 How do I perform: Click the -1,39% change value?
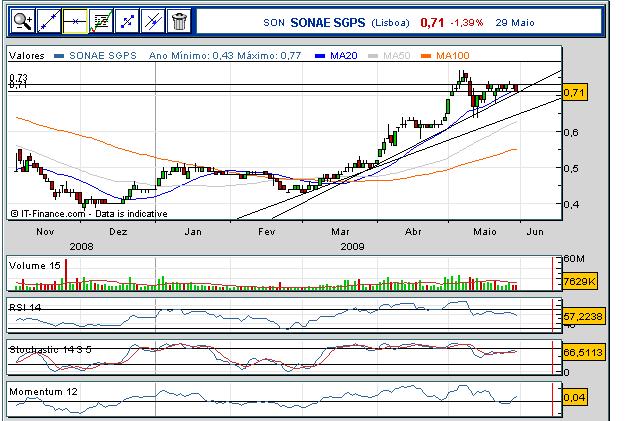coord(467,23)
